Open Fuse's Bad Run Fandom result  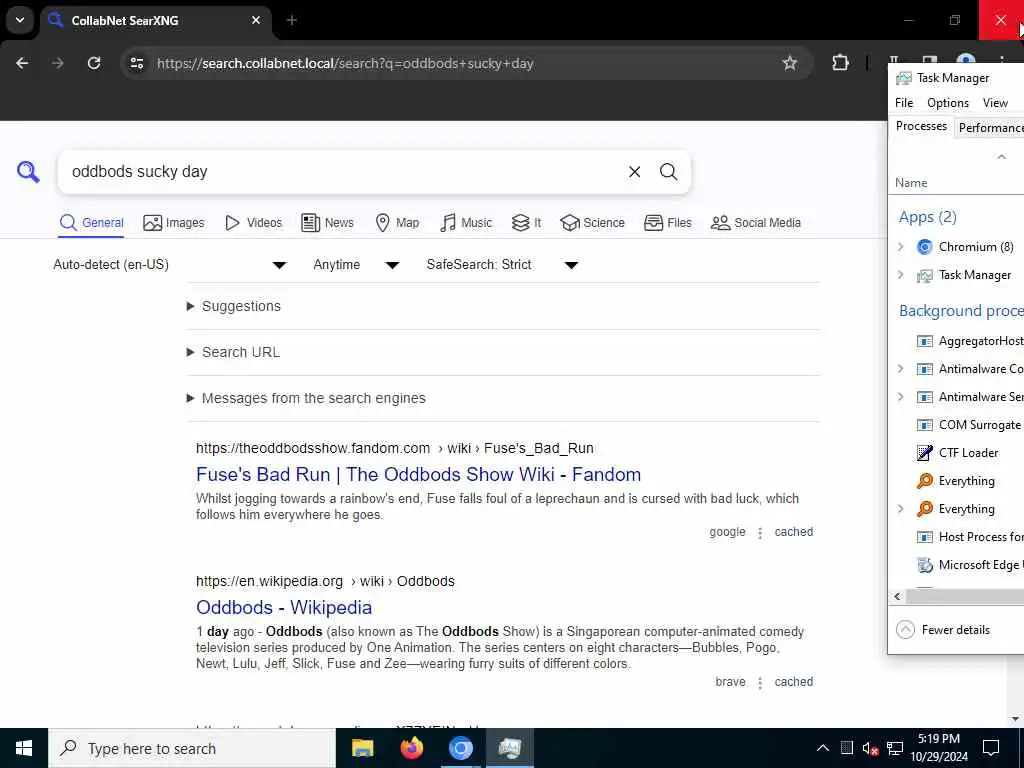coord(419,474)
